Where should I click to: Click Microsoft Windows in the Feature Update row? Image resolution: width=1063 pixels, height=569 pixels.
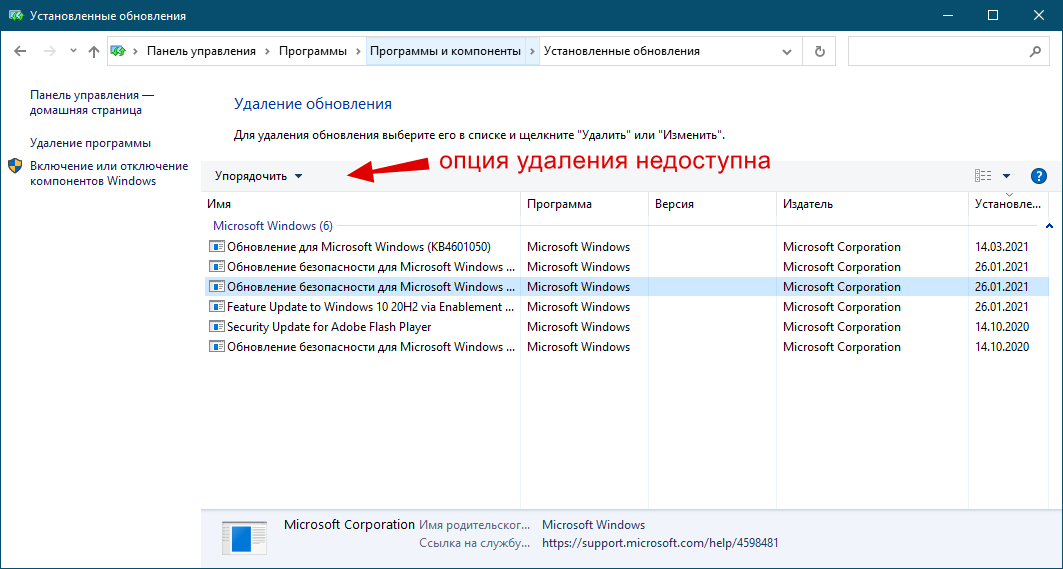(578, 307)
